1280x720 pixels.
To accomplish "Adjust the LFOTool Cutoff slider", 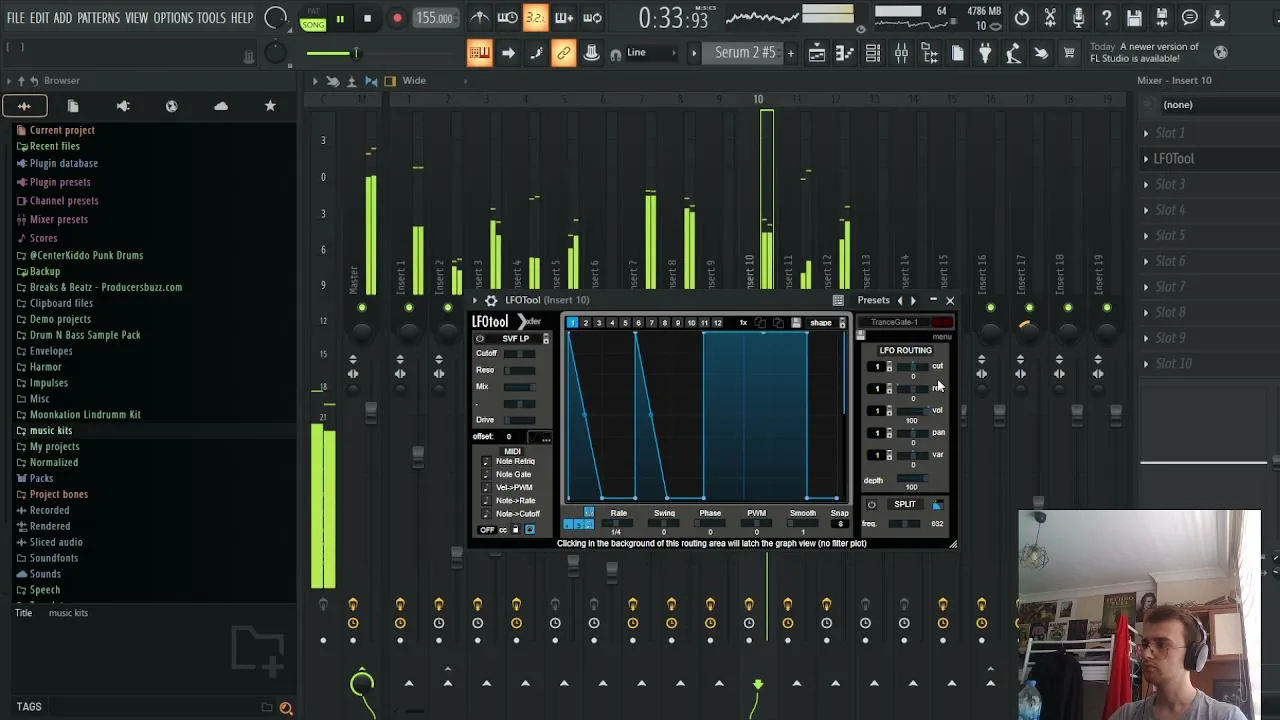I will click(519, 354).
